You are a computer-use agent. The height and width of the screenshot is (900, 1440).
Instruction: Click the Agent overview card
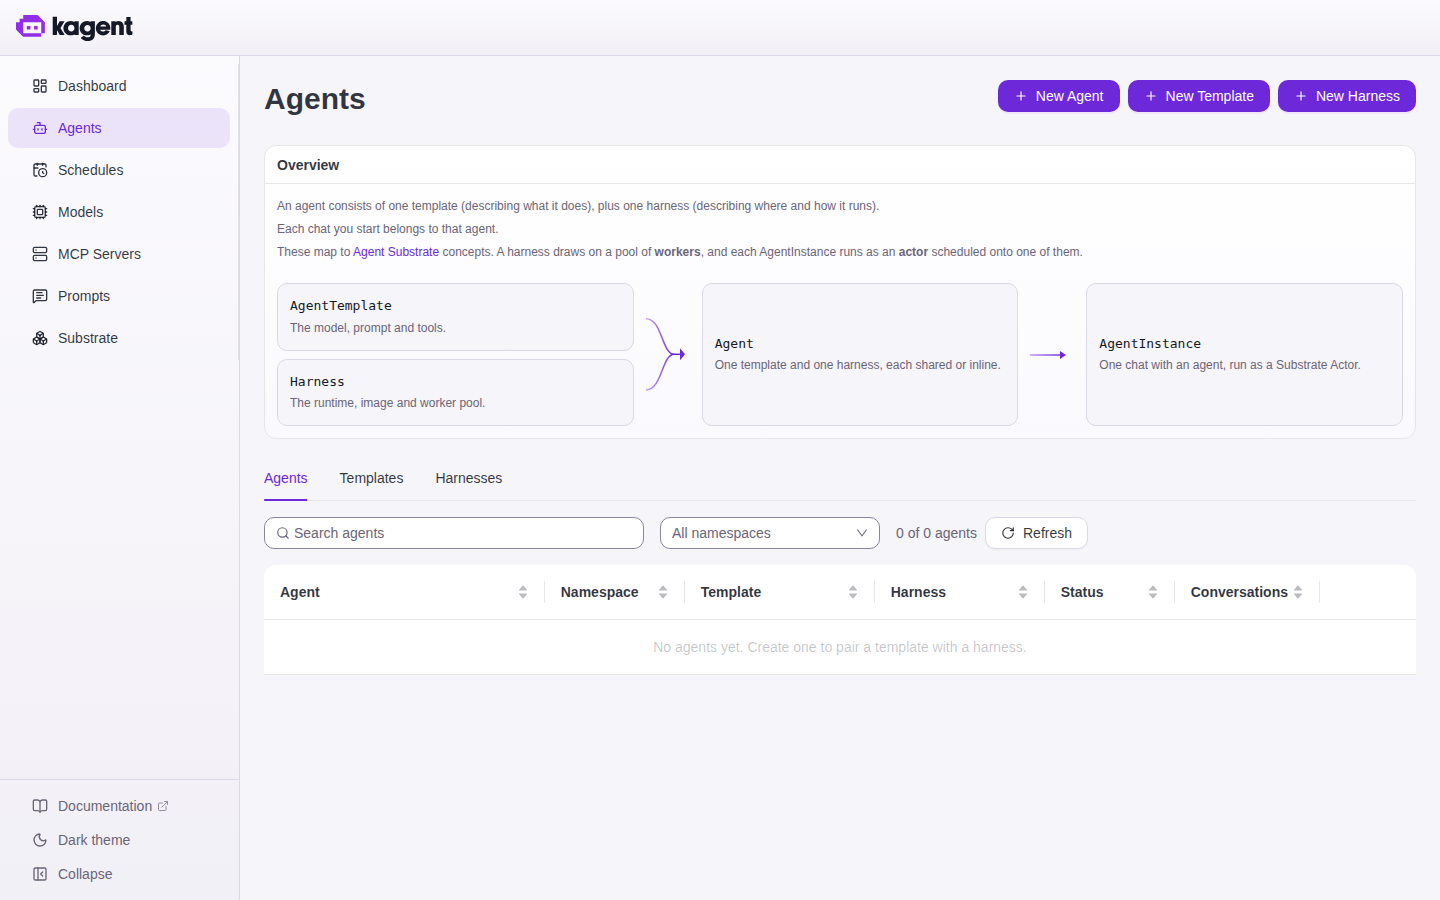click(860, 354)
